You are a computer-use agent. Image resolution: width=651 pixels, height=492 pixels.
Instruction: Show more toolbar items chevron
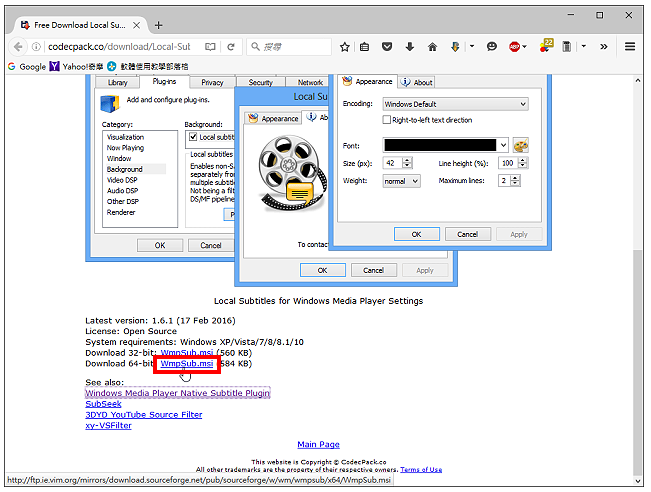point(604,47)
